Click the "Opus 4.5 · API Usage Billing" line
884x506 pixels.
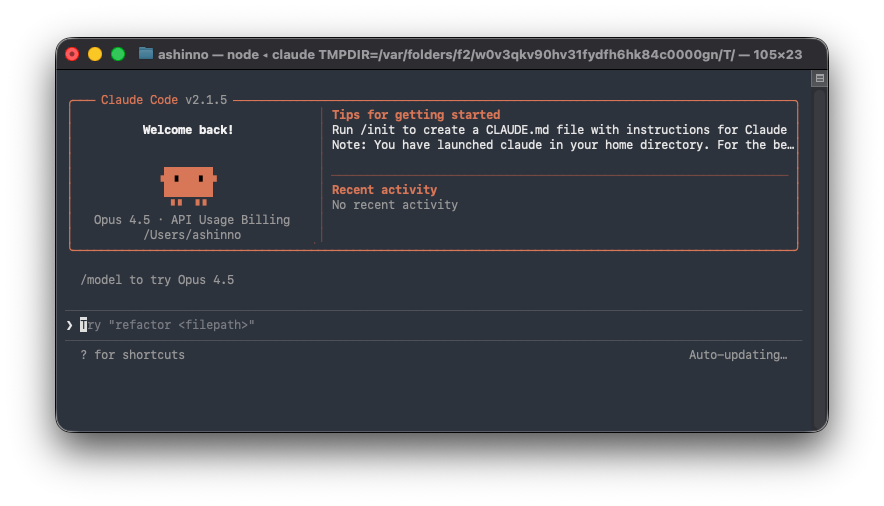[191, 220]
